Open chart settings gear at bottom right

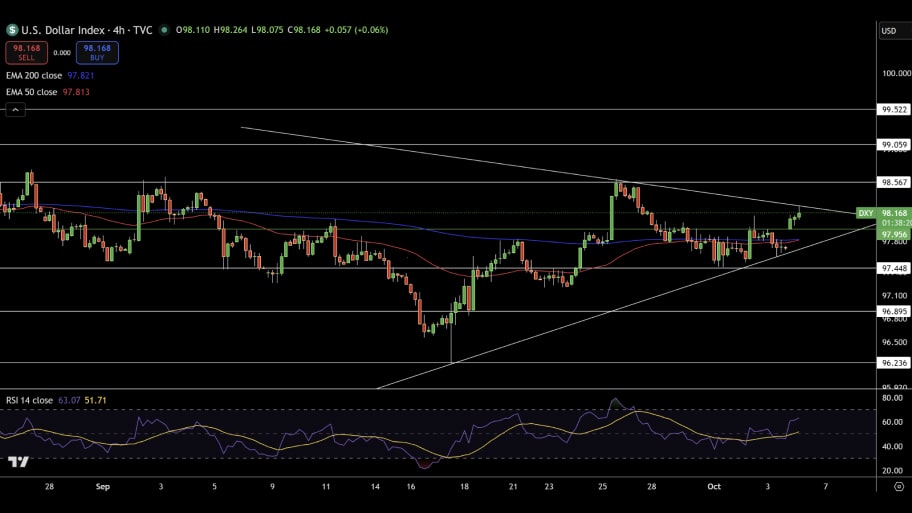888,485
